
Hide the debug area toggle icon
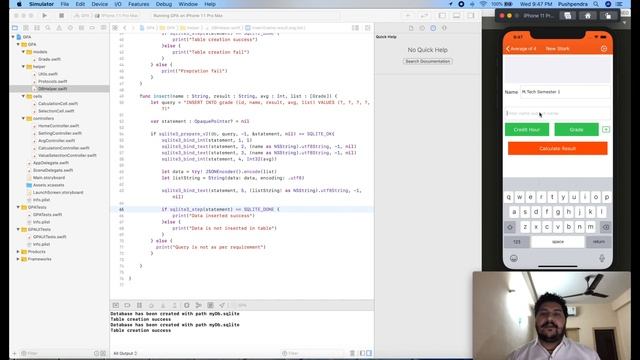coord(116,305)
